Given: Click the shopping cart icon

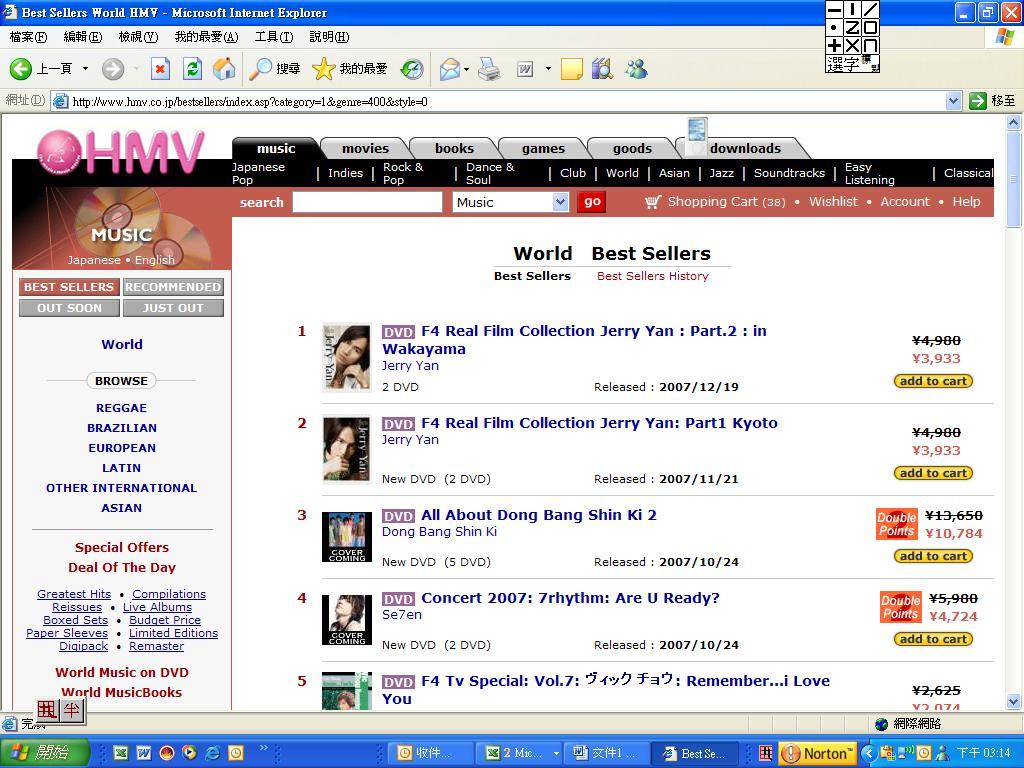Looking at the screenshot, I should [653, 202].
